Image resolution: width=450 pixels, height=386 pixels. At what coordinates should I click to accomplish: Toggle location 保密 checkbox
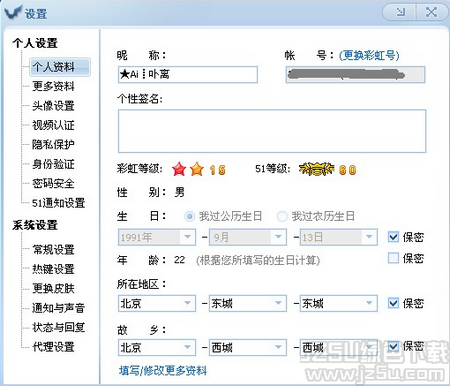tap(394, 303)
